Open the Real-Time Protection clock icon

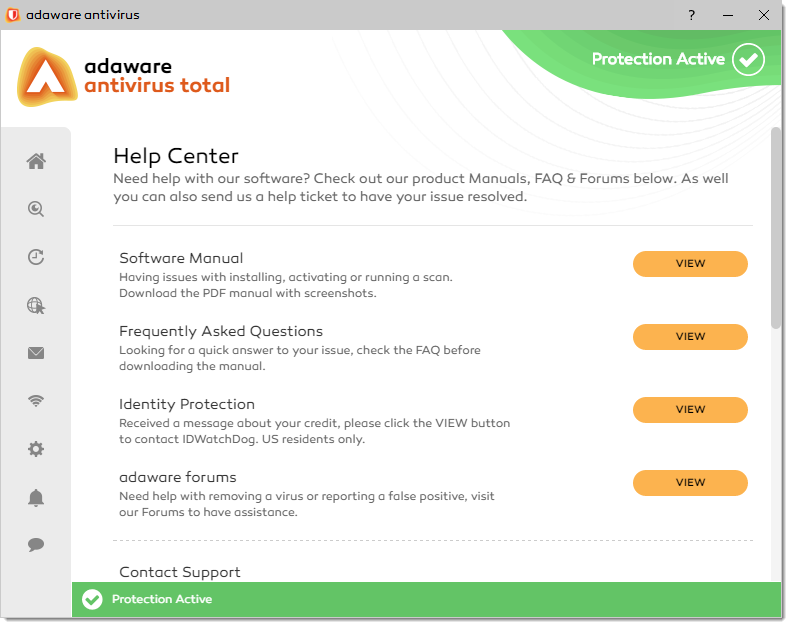pos(36,257)
